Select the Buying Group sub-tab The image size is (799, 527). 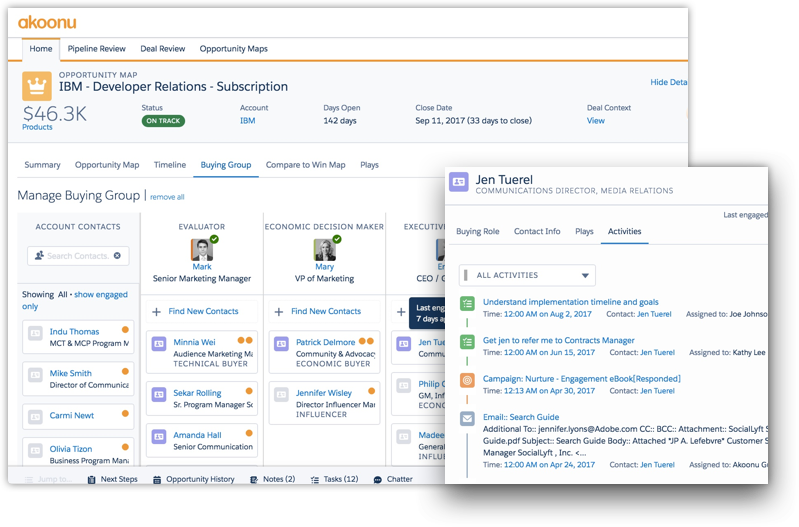(226, 165)
